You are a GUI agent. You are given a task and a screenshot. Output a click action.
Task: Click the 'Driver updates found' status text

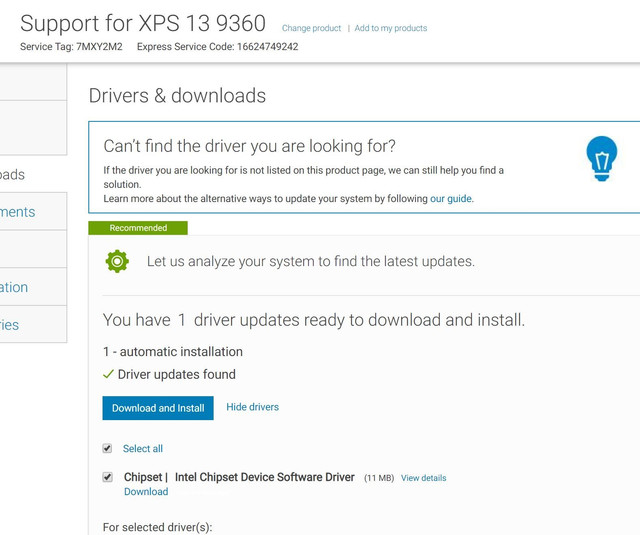point(177,374)
